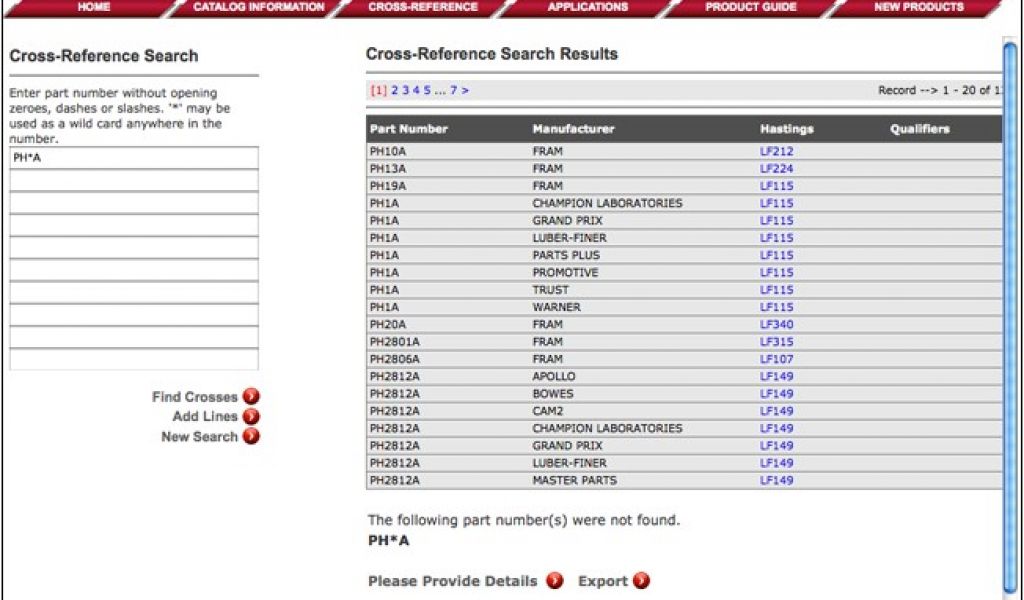Image resolution: width=1024 pixels, height=600 pixels.
Task: Click the red Please Provide Details icon
Action: [554, 580]
